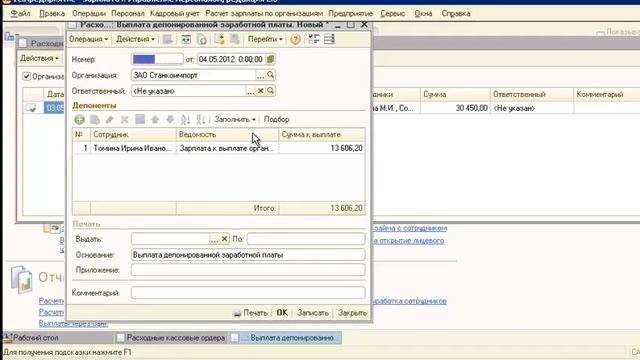Search organization with the magnifier icon
The width and height of the screenshot is (640, 360).
pyautogui.click(x=270, y=75)
